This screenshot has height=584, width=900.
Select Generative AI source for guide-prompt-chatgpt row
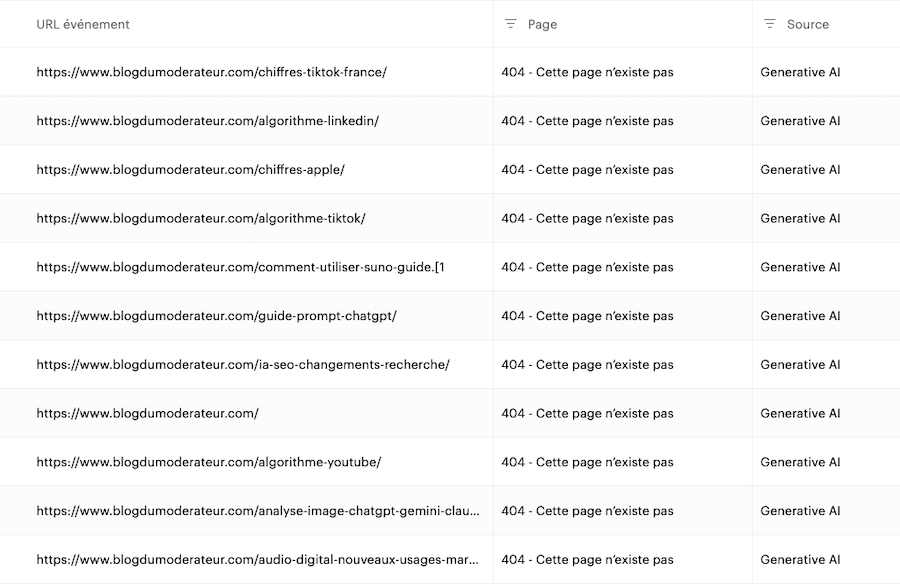point(800,316)
